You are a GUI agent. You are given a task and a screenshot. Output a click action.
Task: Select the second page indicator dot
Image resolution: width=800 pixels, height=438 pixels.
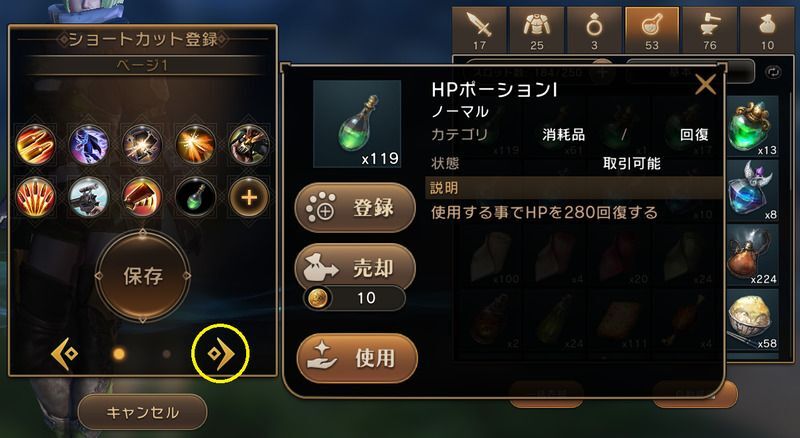(x=166, y=354)
